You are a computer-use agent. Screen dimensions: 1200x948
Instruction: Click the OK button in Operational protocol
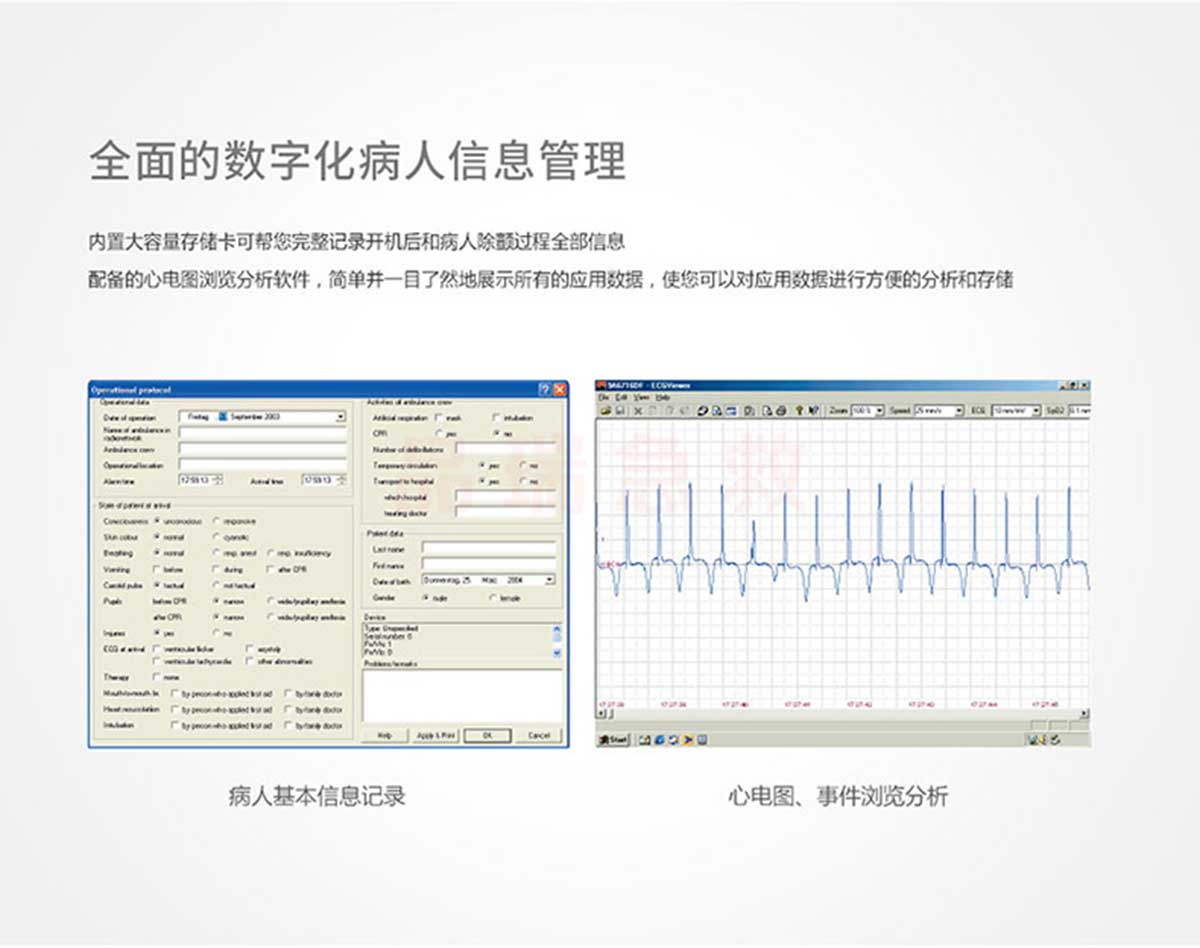point(487,735)
